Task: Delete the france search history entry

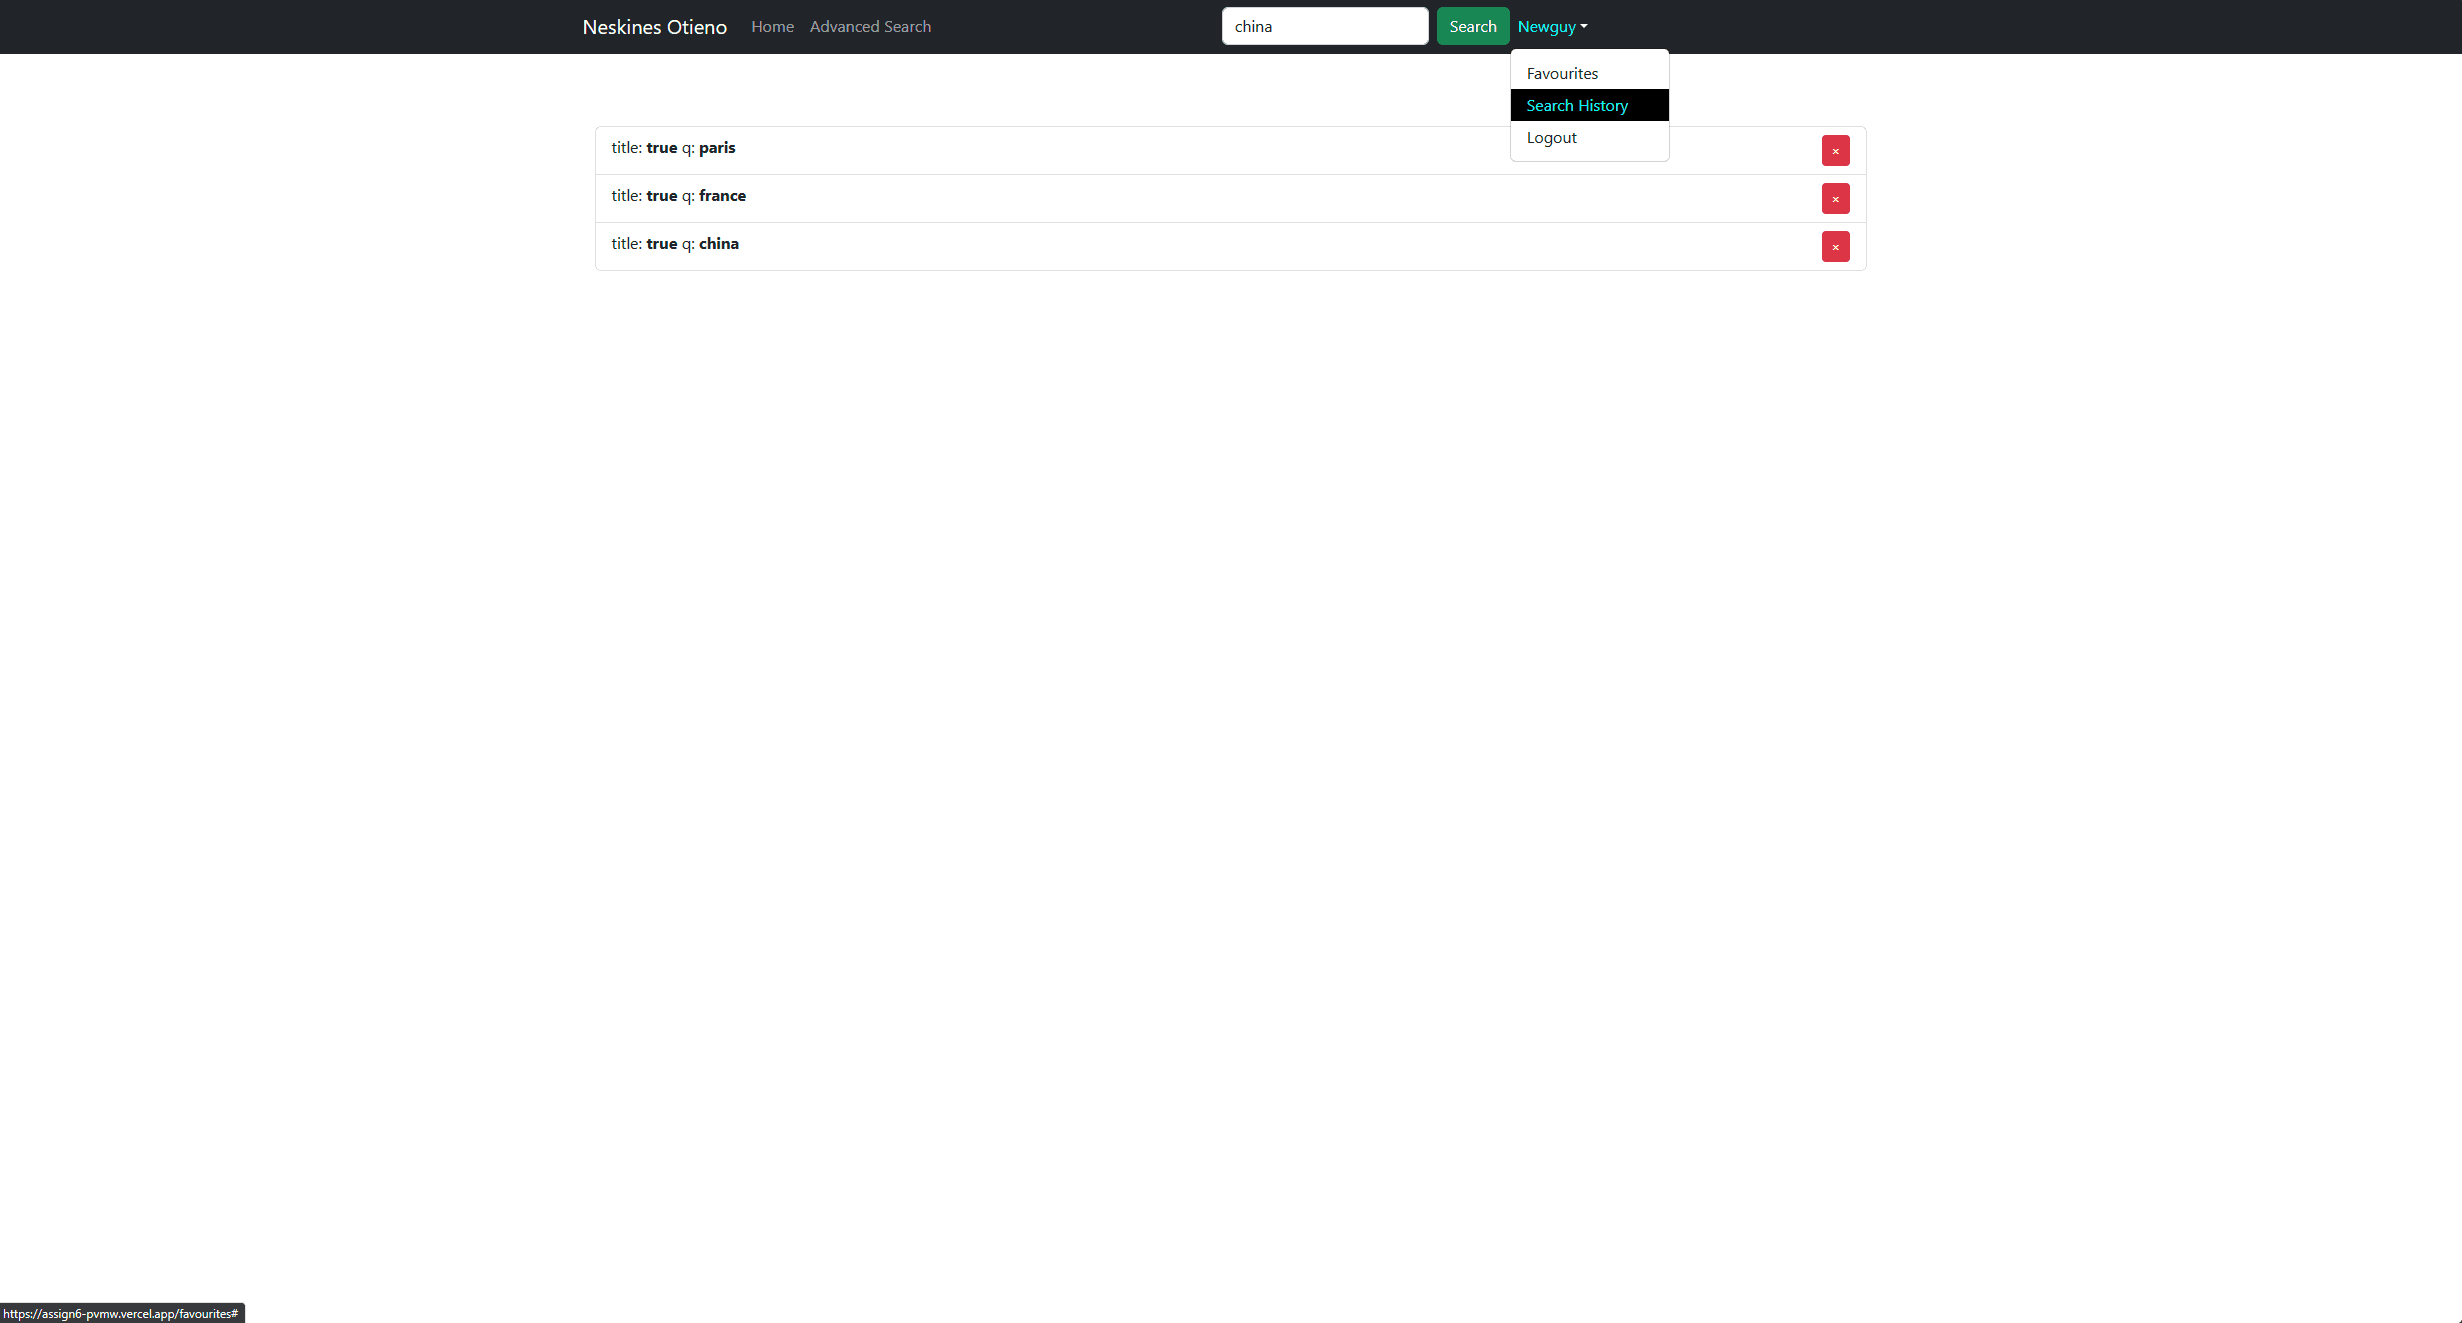Action: (1834, 198)
